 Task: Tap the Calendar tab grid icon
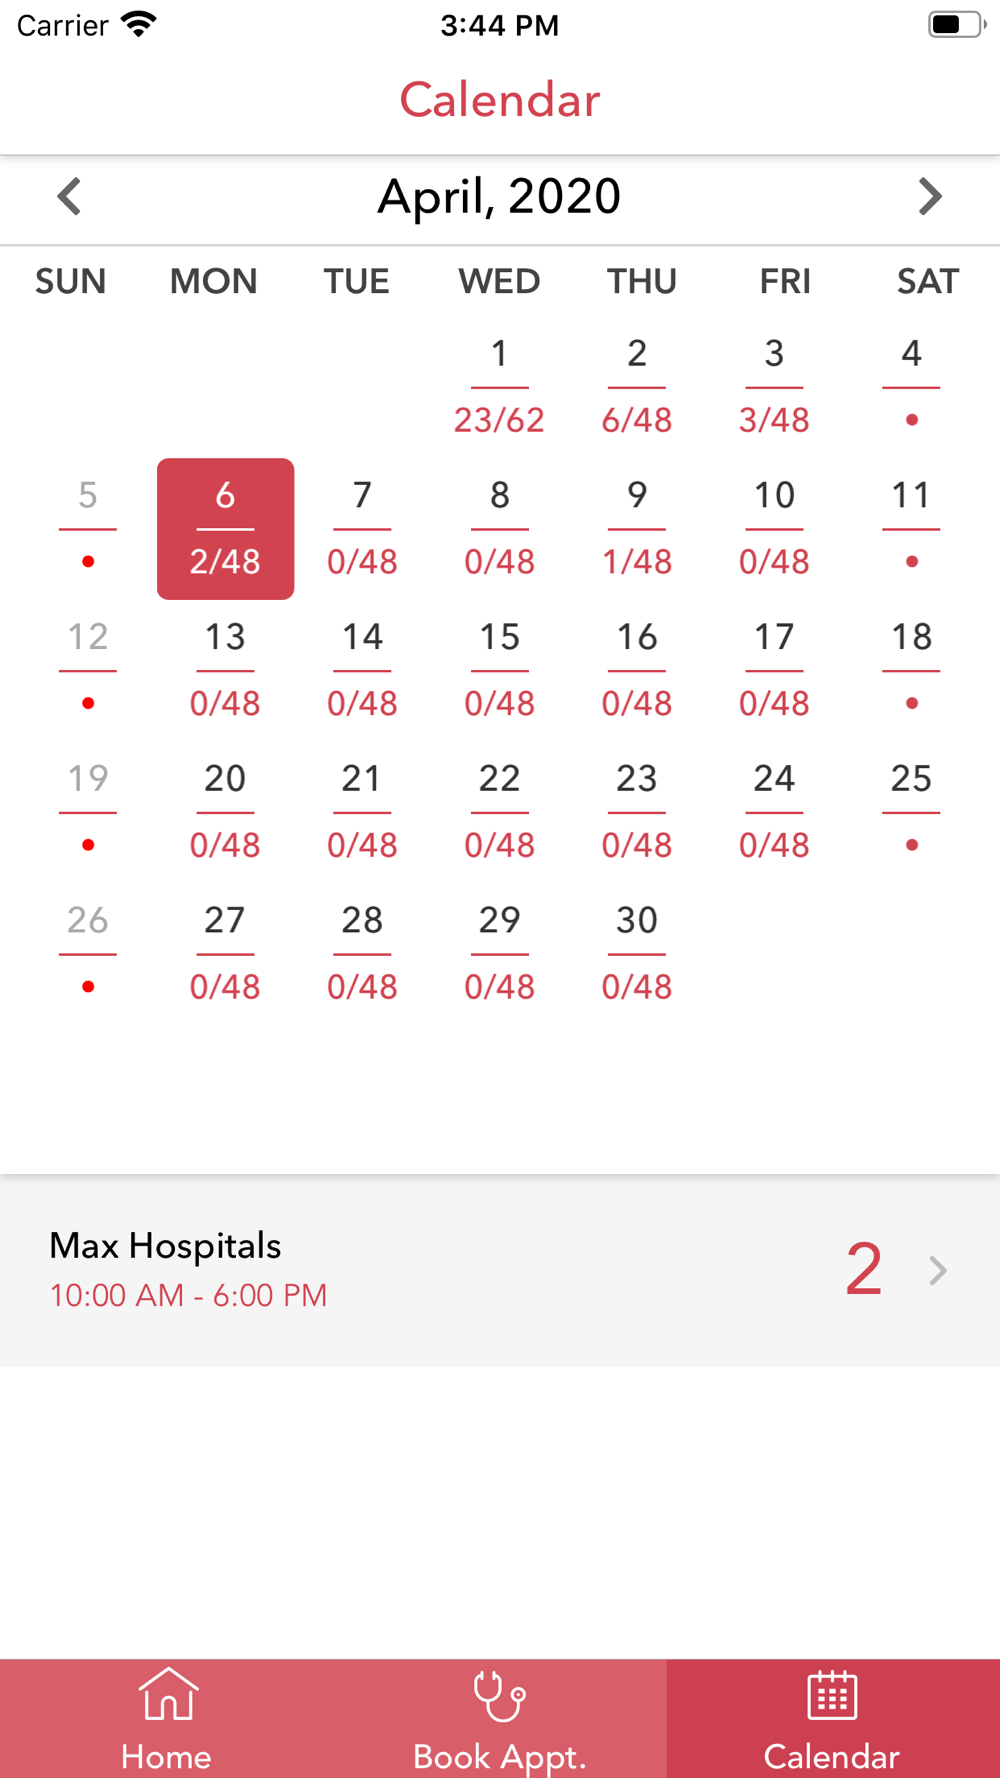click(x=832, y=1694)
